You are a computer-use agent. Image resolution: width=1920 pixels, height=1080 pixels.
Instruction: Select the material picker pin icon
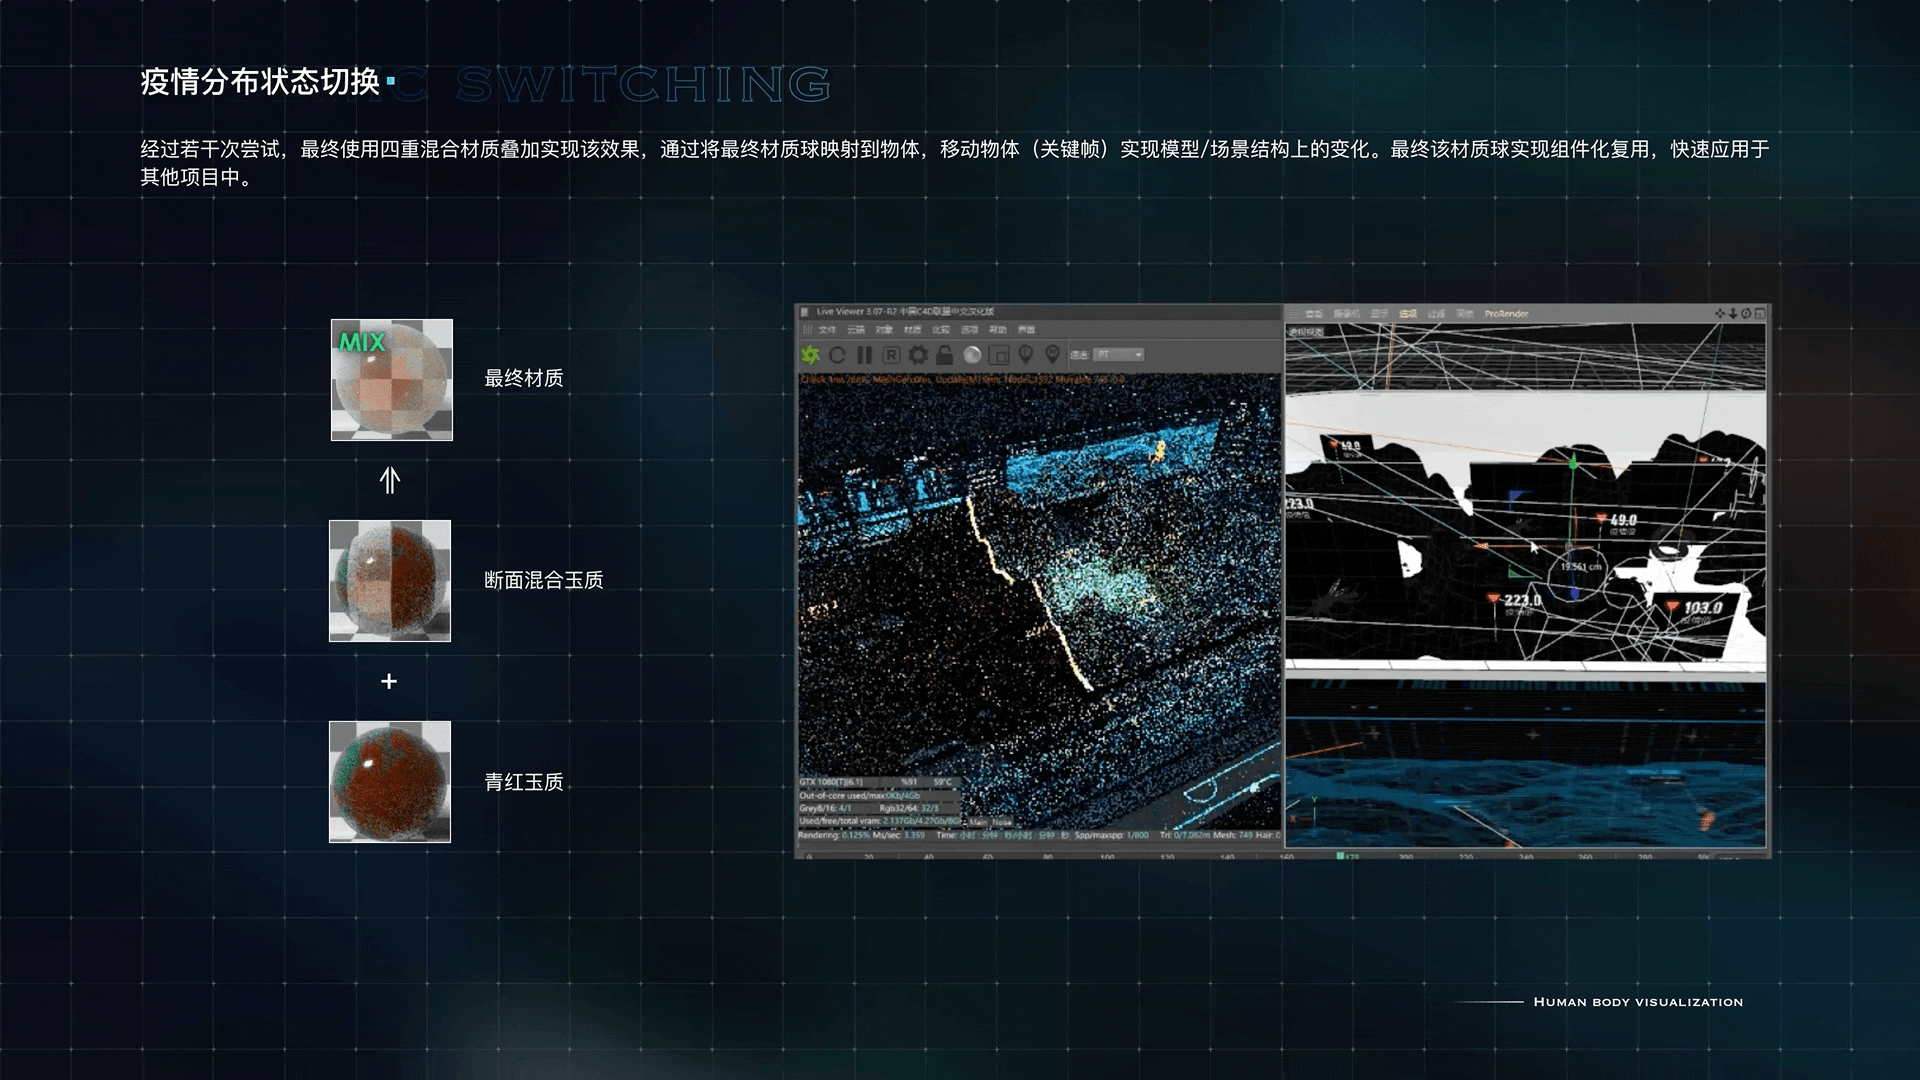point(1052,355)
